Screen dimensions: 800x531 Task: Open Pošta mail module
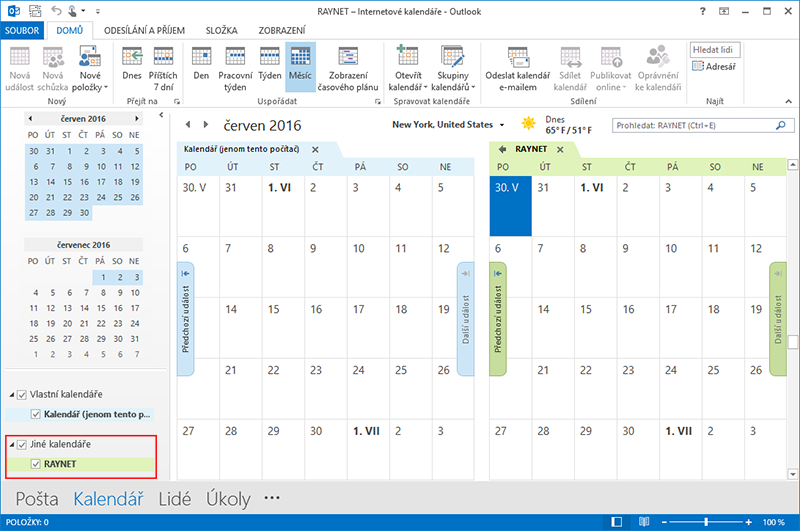[x=37, y=498]
